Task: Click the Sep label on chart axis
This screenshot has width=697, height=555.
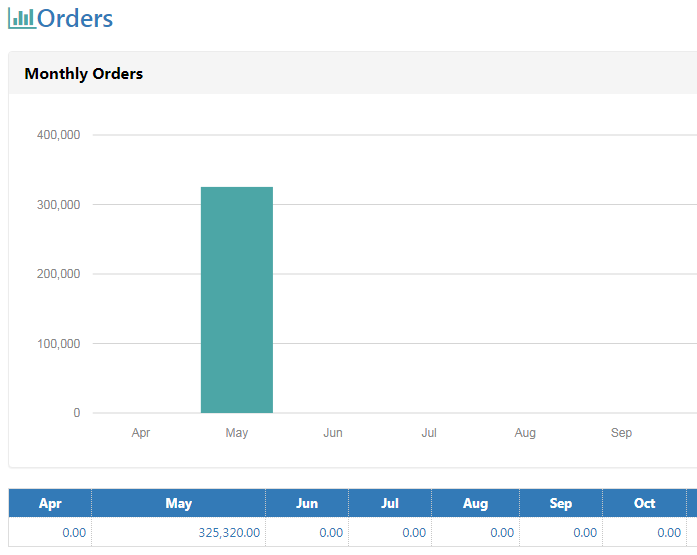Action: point(621,433)
